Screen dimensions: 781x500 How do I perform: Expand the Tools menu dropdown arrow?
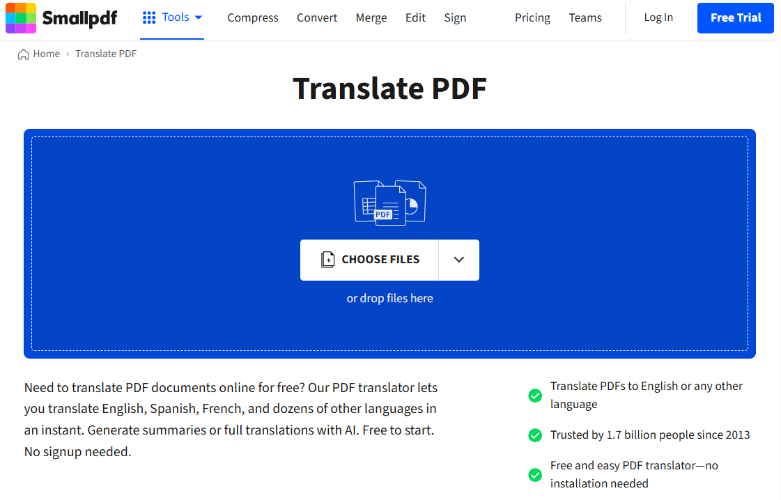tap(198, 17)
